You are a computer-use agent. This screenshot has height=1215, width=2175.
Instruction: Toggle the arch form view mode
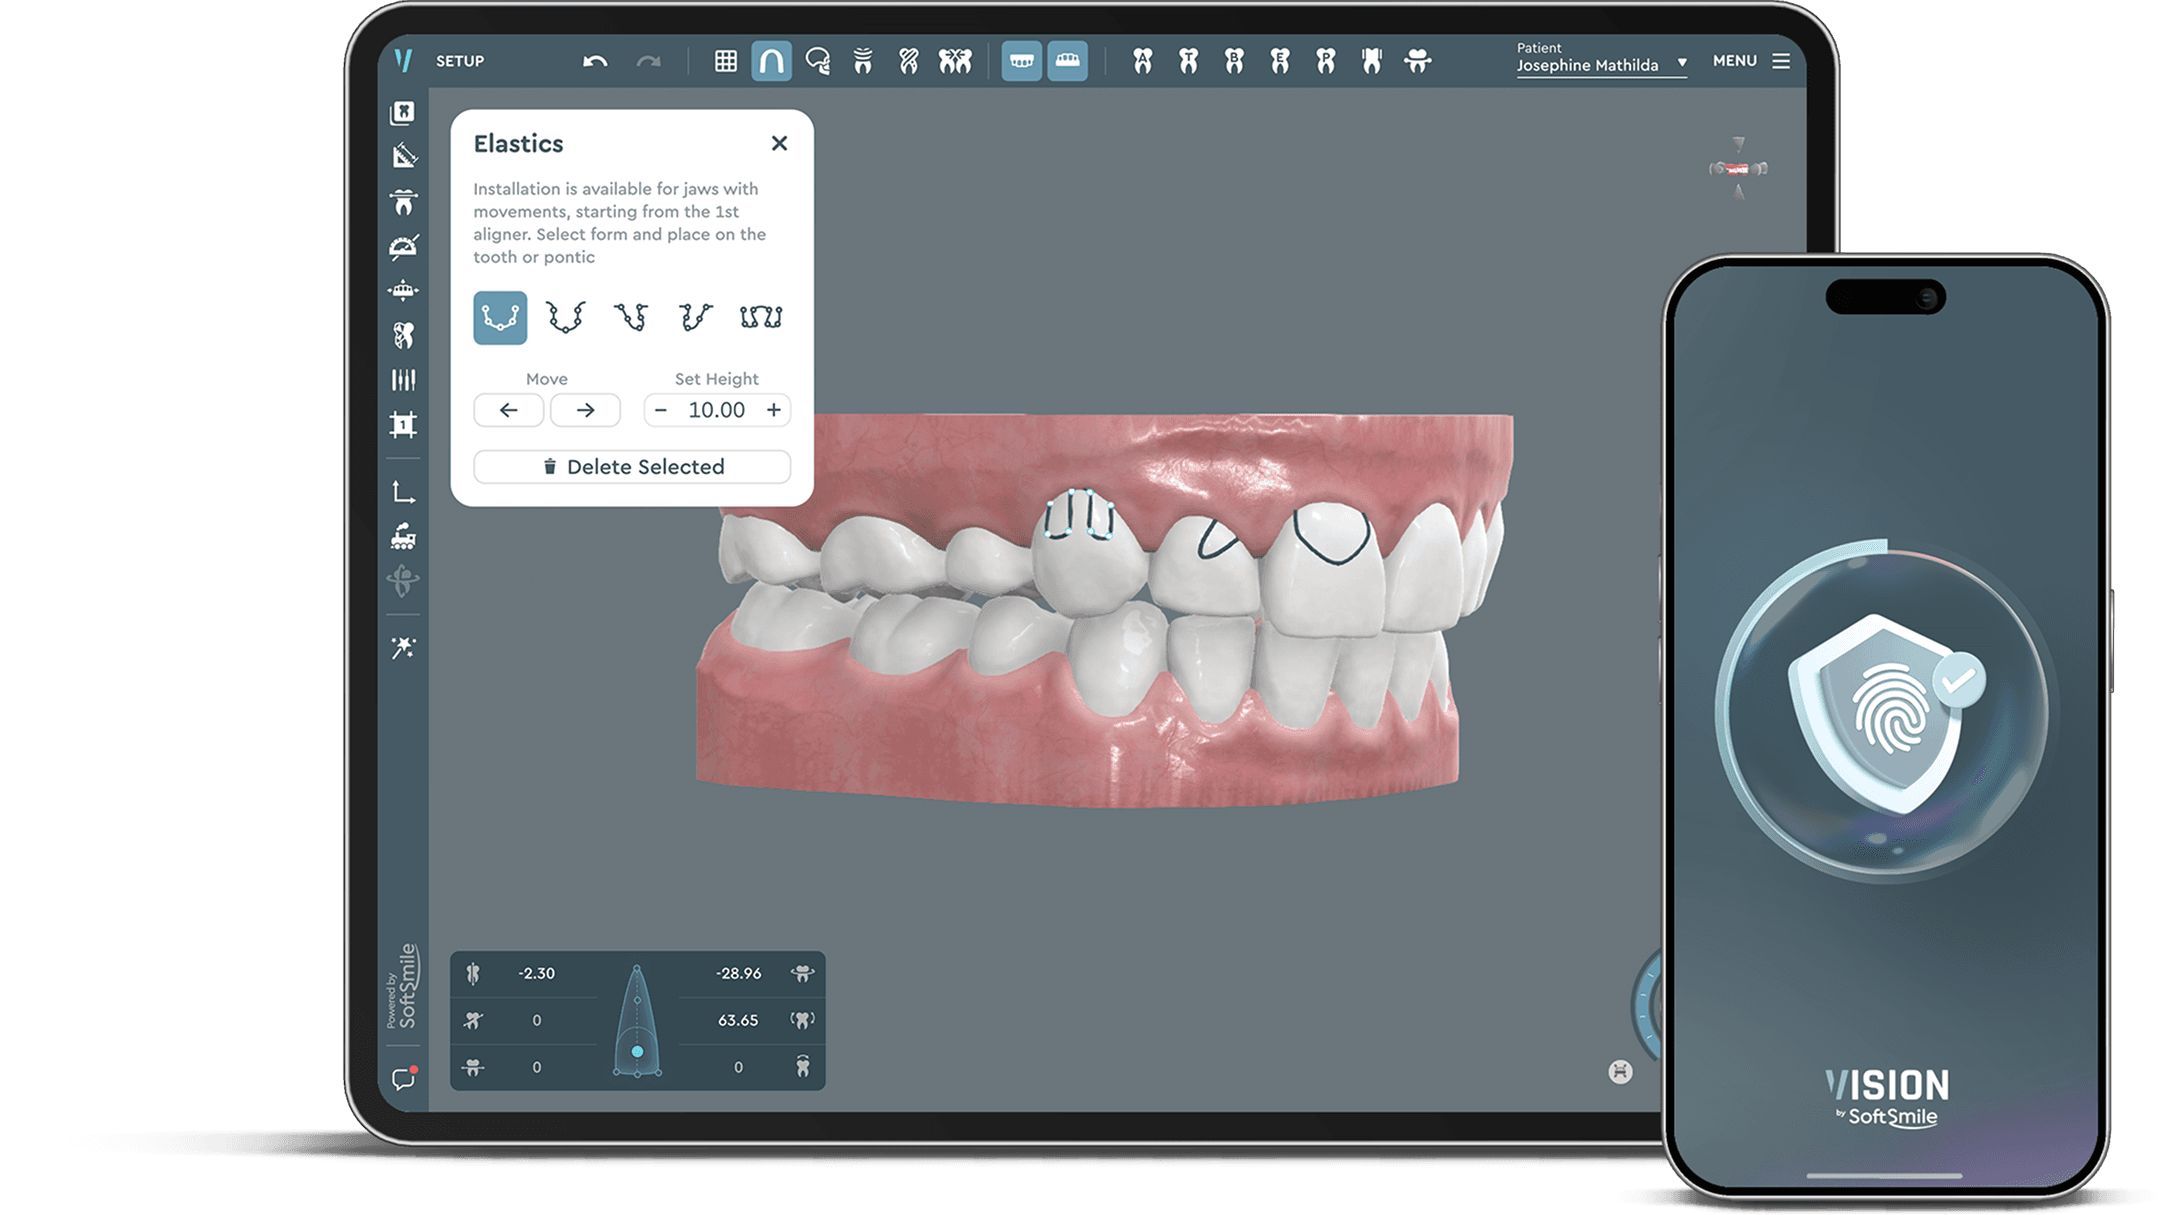pyautogui.click(x=771, y=61)
